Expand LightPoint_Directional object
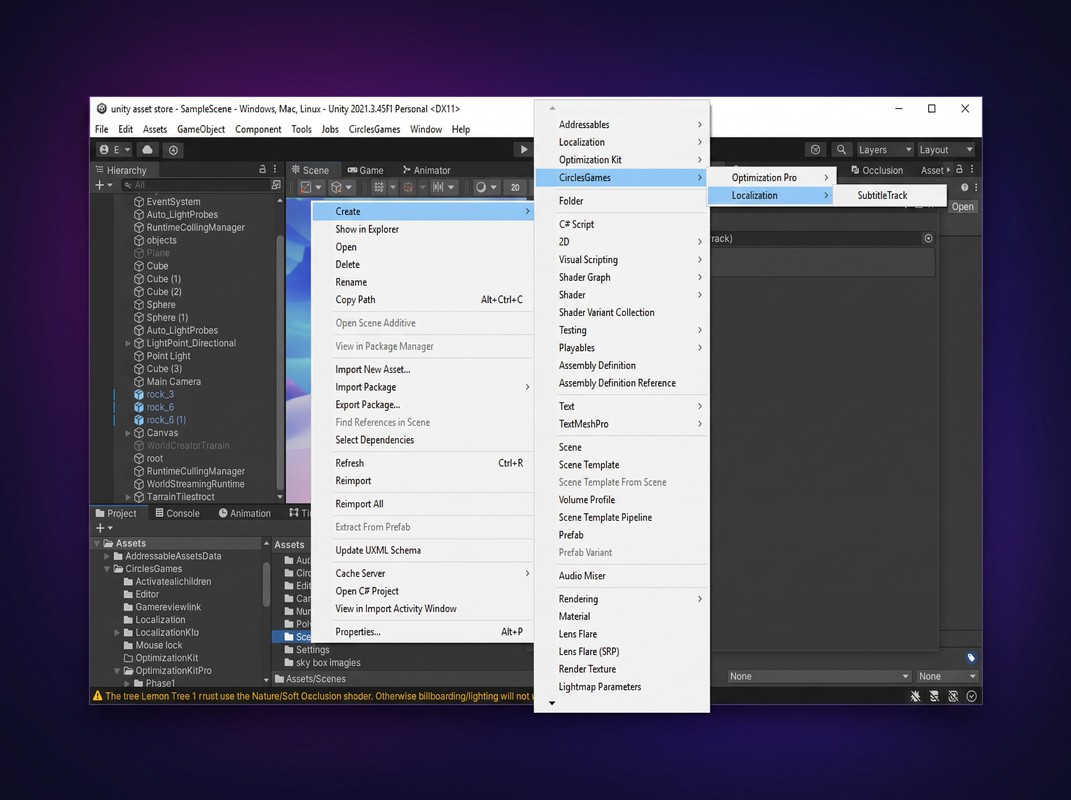Screen dimensions: 1071x800 pos(128,344)
